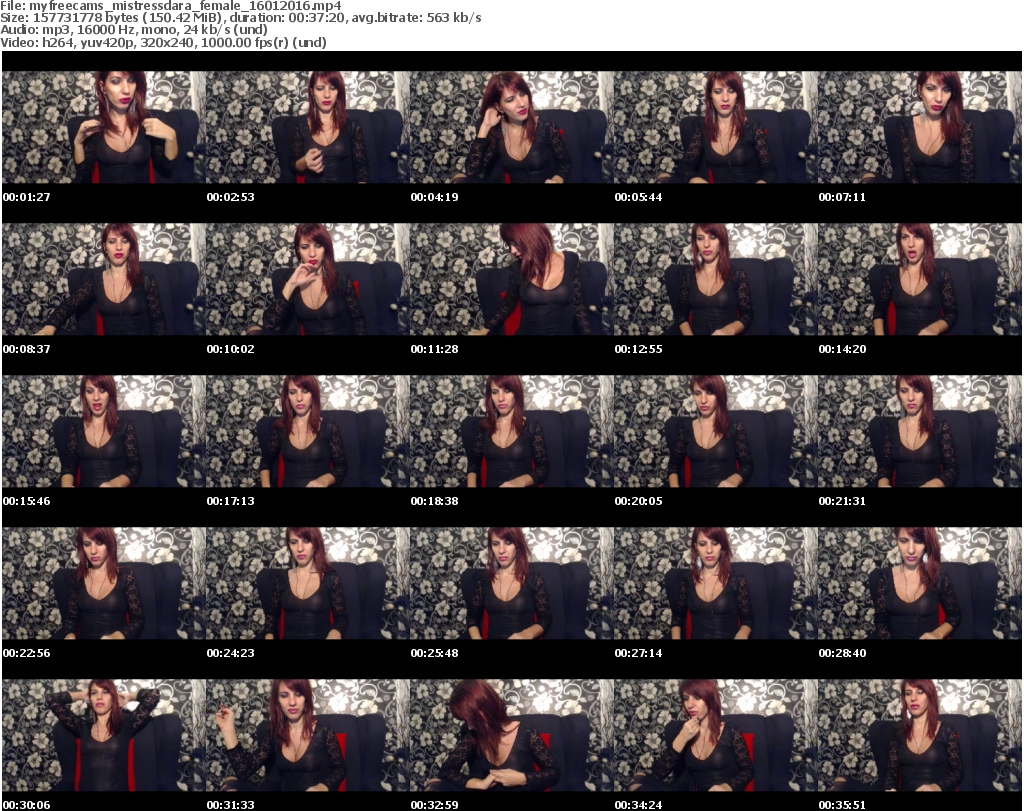Click the timestamp text 00:30:06

pyautogui.click(x=26, y=805)
